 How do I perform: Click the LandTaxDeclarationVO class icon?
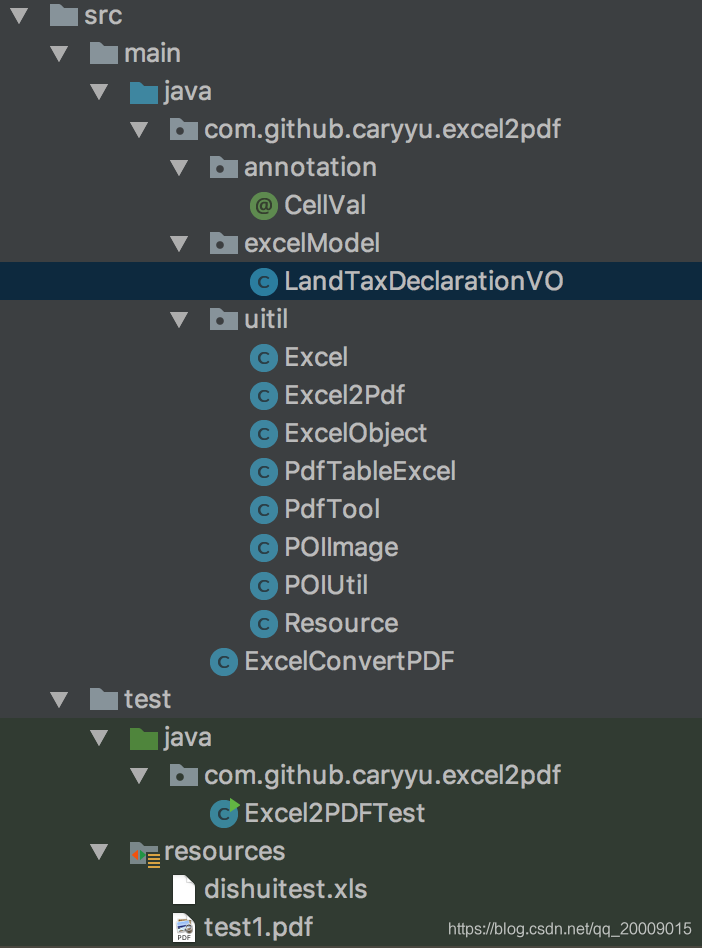tap(263, 282)
